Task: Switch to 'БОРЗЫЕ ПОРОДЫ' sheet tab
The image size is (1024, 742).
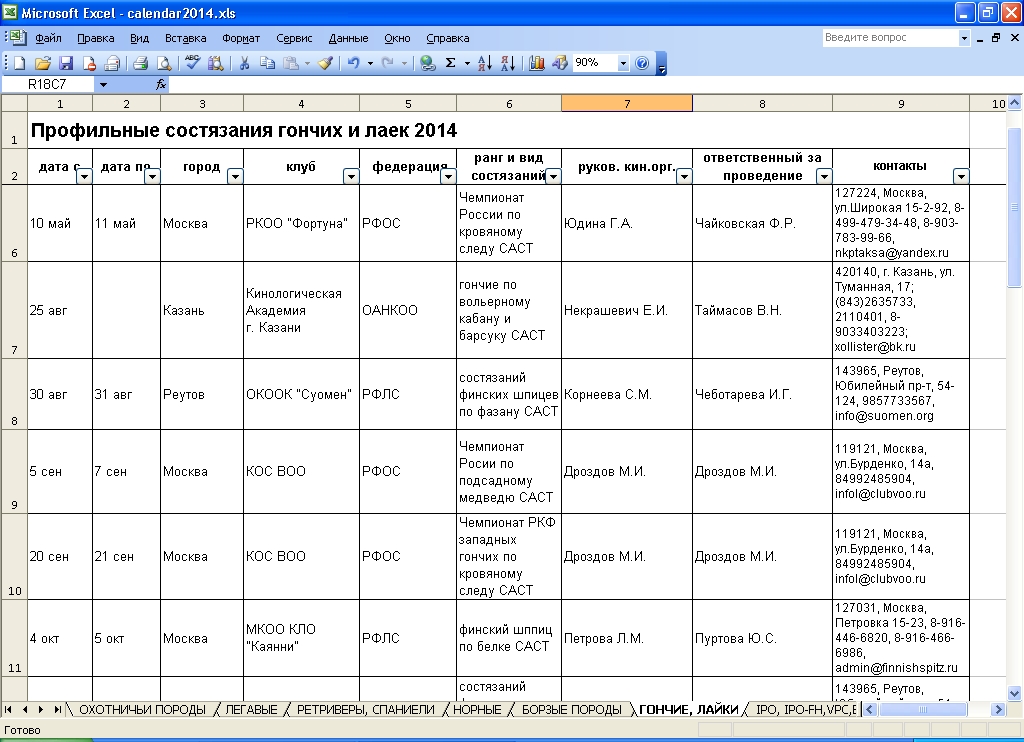Action: click(x=570, y=709)
